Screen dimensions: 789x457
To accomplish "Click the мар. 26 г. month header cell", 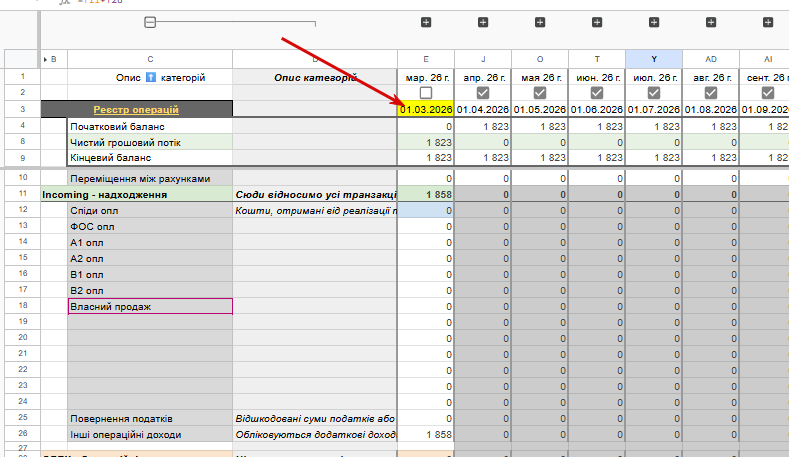I will (x=426, y=78).
